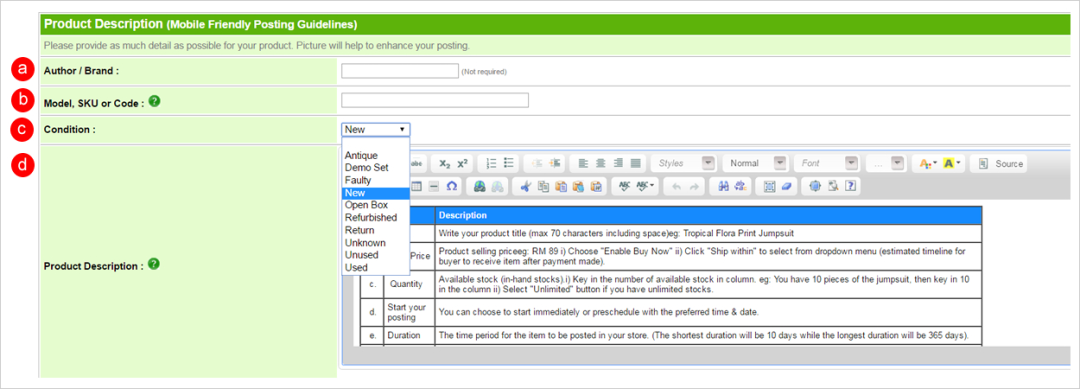The image size is (1080, 389).
Task: Click the superscript button in the editor toolbar
Action: pos(462,164)
